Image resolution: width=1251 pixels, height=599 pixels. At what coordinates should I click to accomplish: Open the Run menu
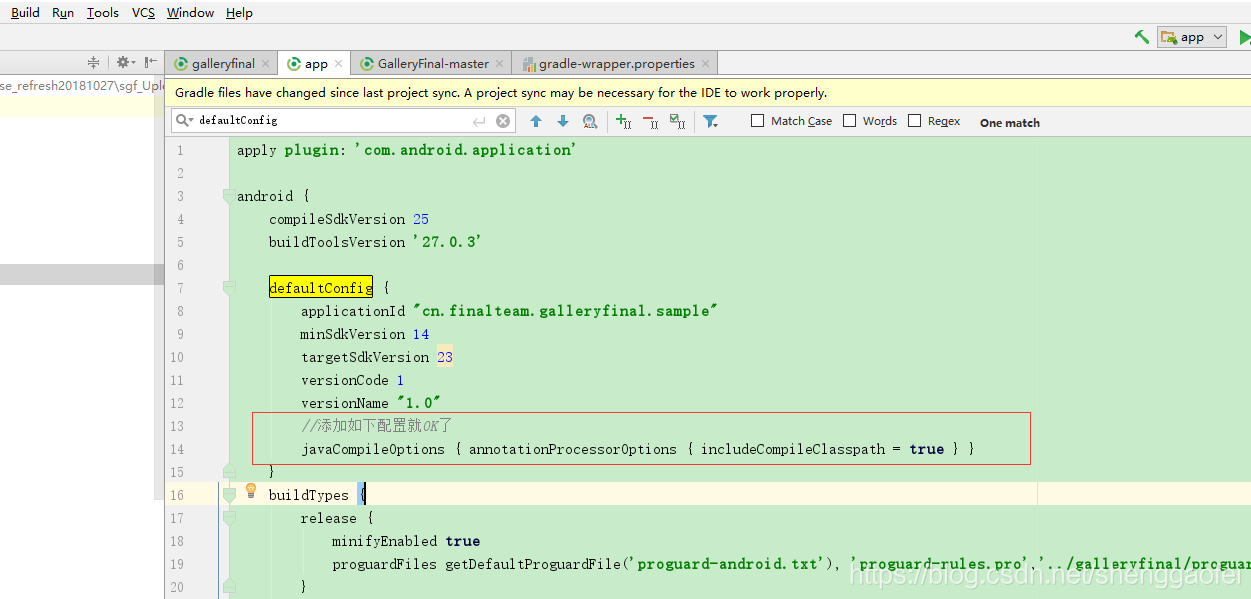(62, 12)
